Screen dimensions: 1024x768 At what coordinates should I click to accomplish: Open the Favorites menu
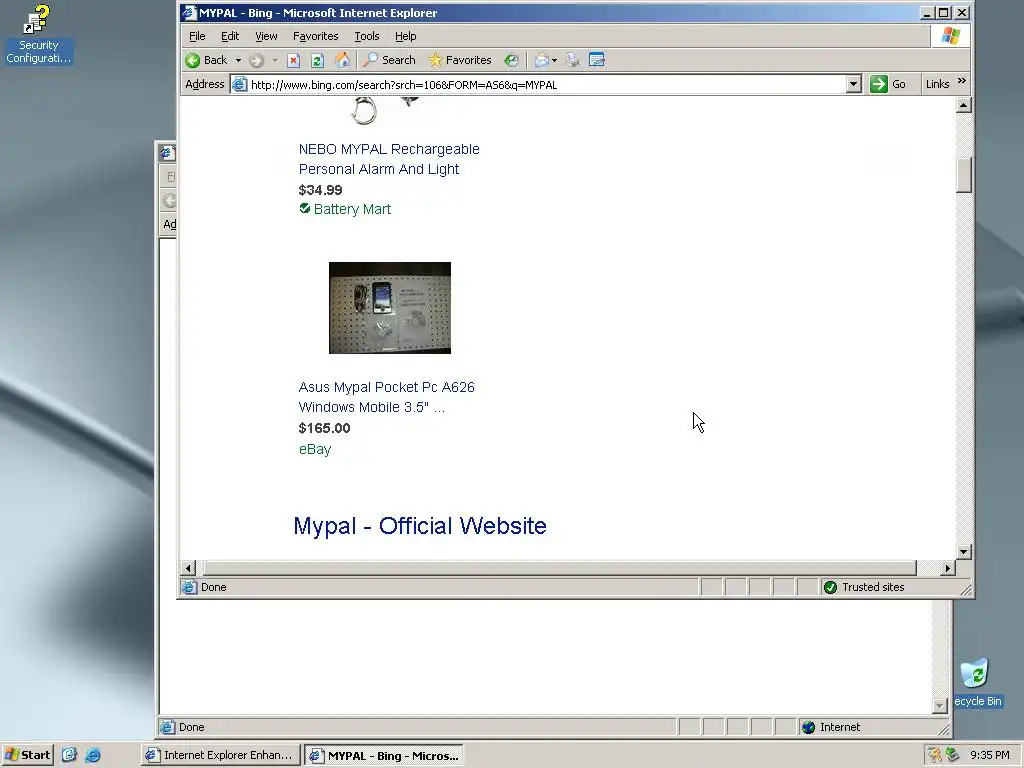pyautogui.click(x=315, y=36)
